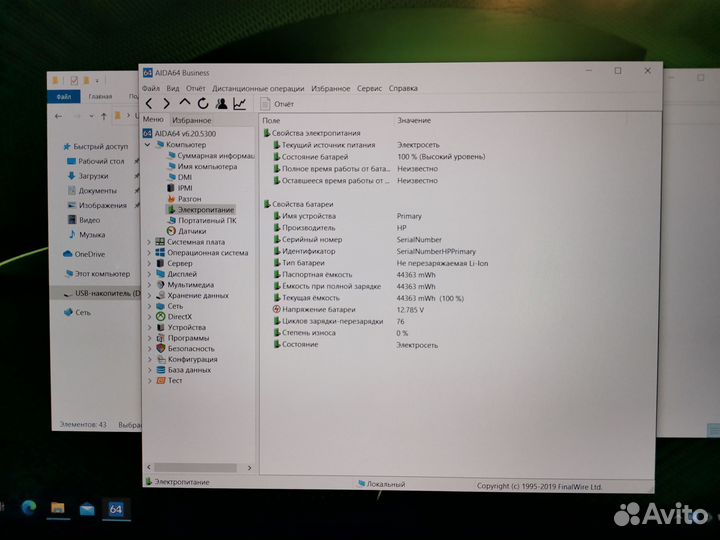Click the tree horizontal scrollbar right arrow

(249, 468)
